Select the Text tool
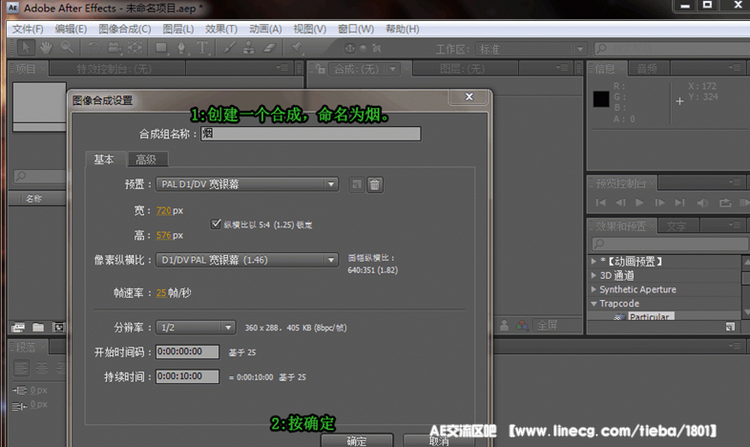The width and height of the screenshot is (750, 447). [x=202, y=48]
